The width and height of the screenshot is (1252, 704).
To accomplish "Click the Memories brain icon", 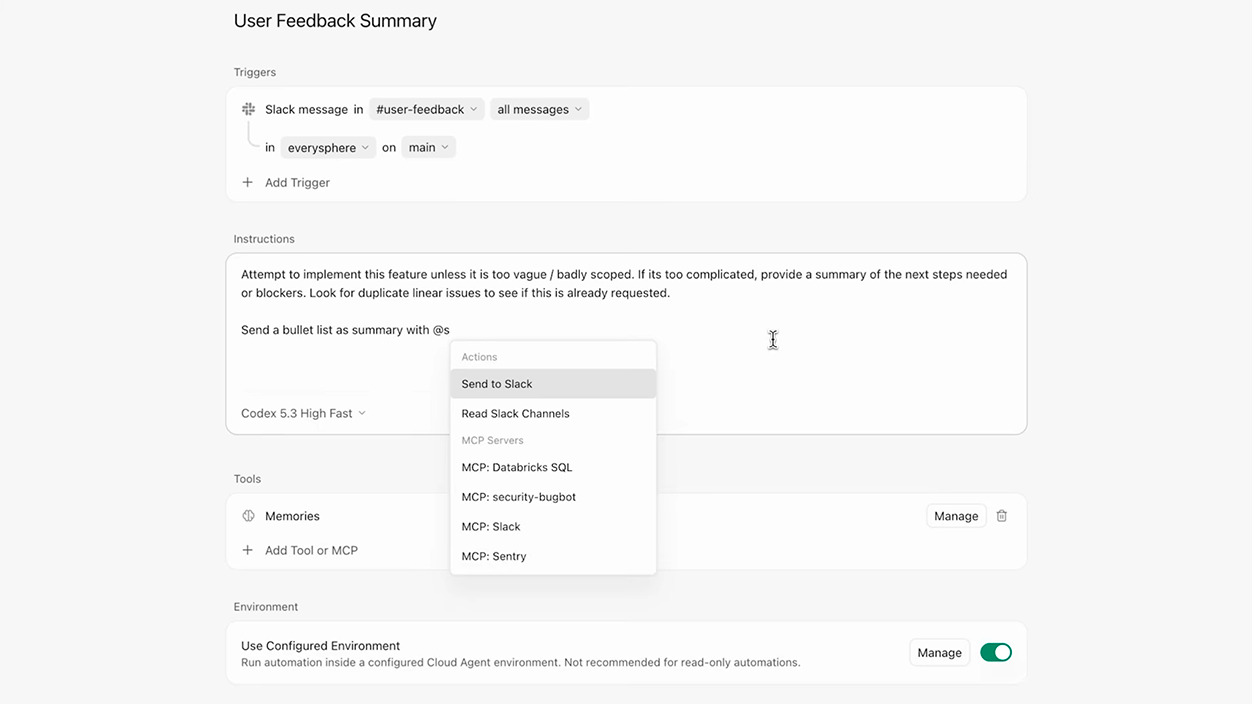I will (x=249, y=516).
